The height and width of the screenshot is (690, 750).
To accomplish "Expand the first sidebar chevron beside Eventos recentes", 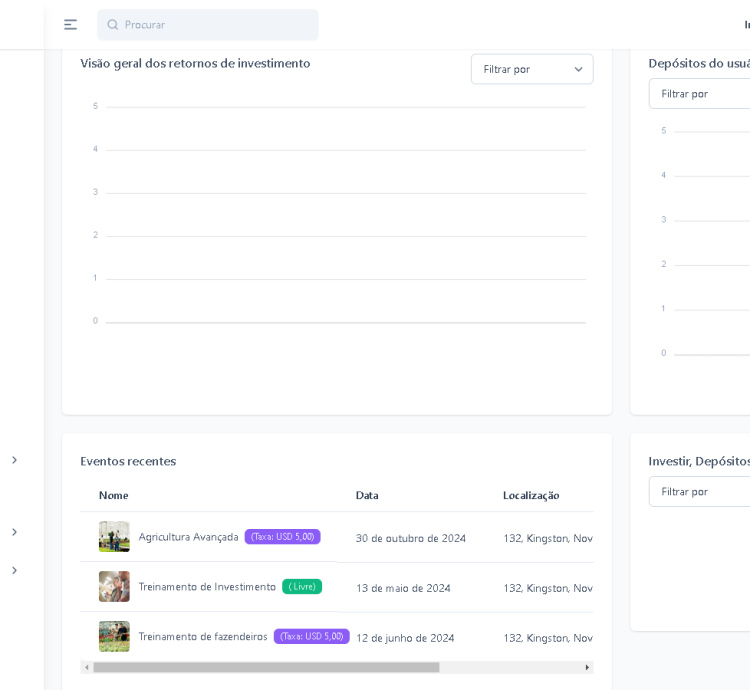I will point(14,460).
